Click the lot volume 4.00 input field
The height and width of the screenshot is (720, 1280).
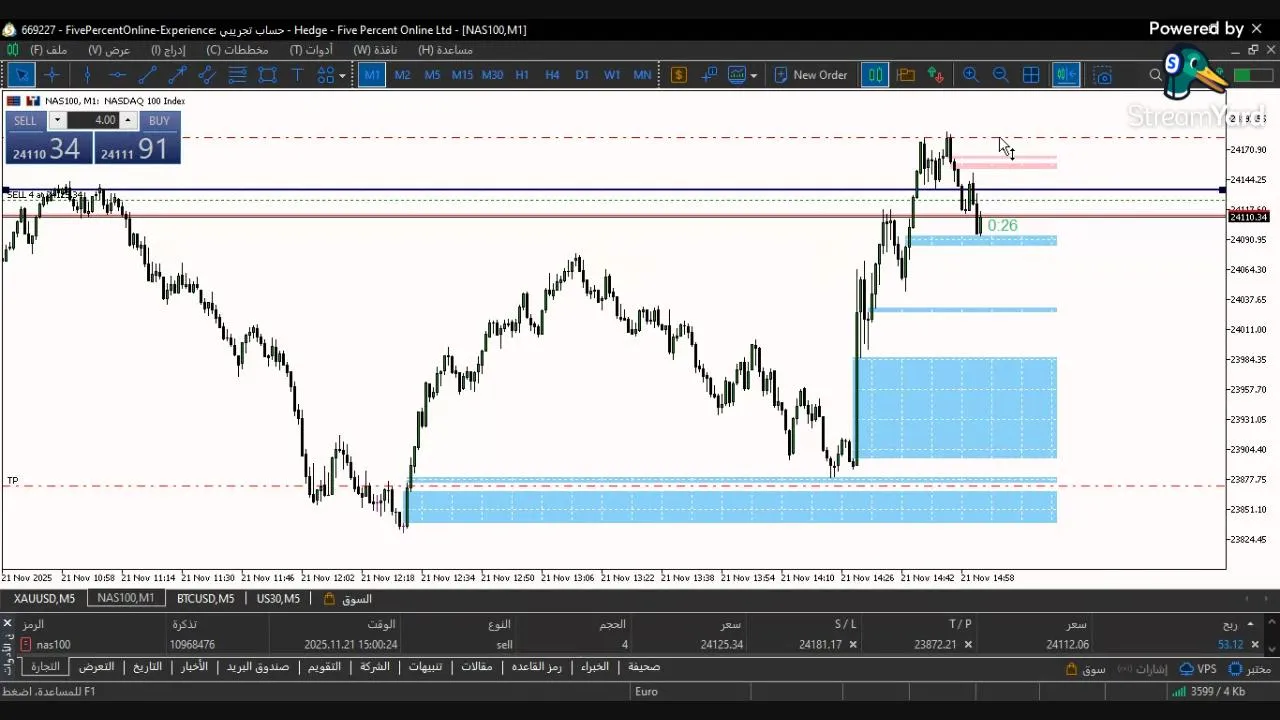[96, 121]
